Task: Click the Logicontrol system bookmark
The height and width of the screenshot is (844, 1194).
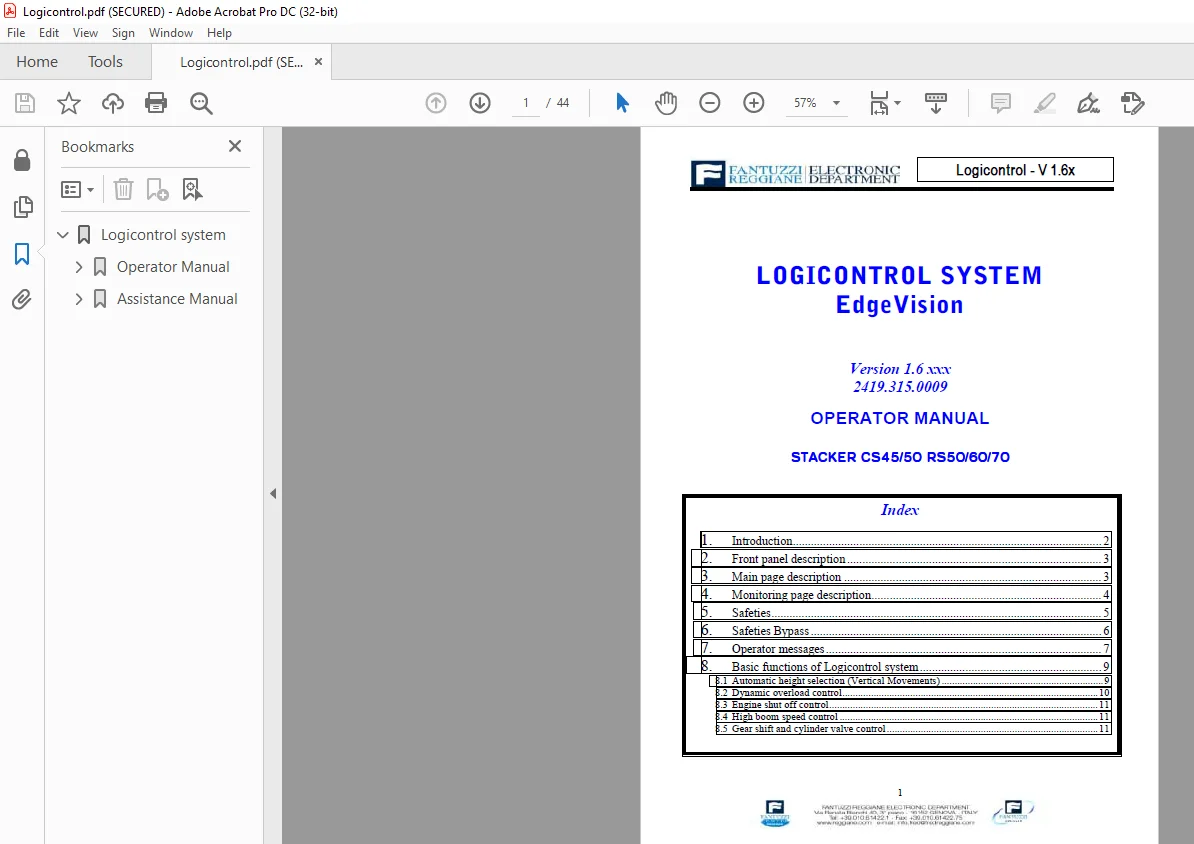Action: coord(163,235)
